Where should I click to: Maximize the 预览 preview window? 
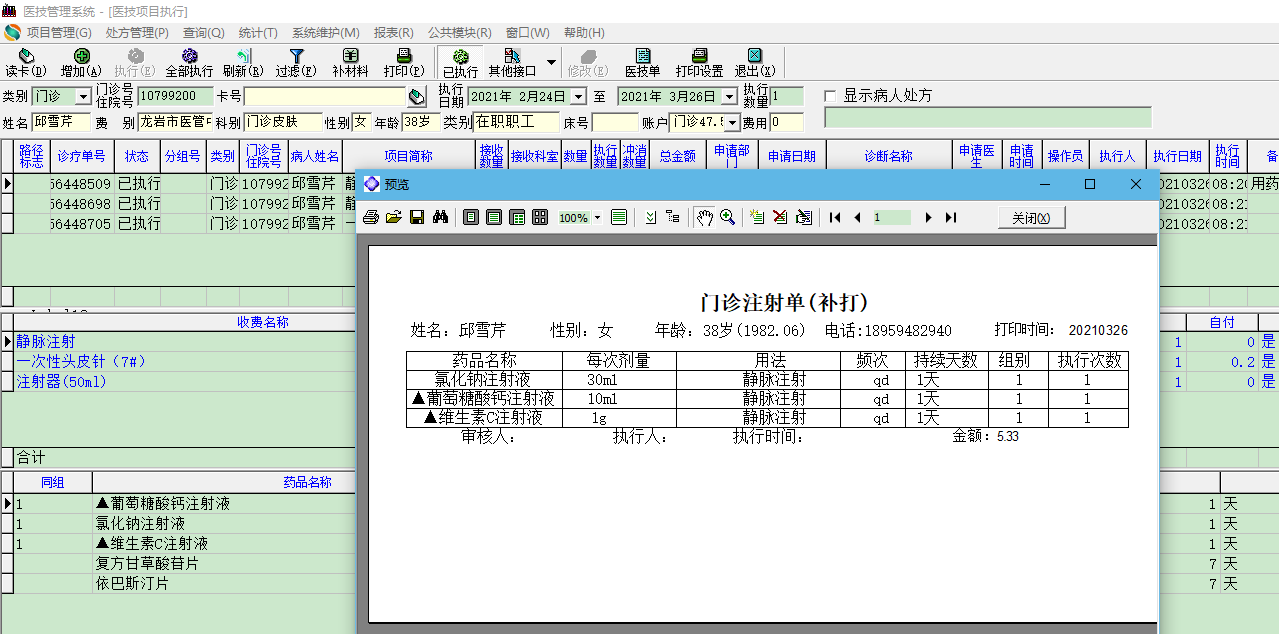pyautogui.click(x=1090, y=184)
